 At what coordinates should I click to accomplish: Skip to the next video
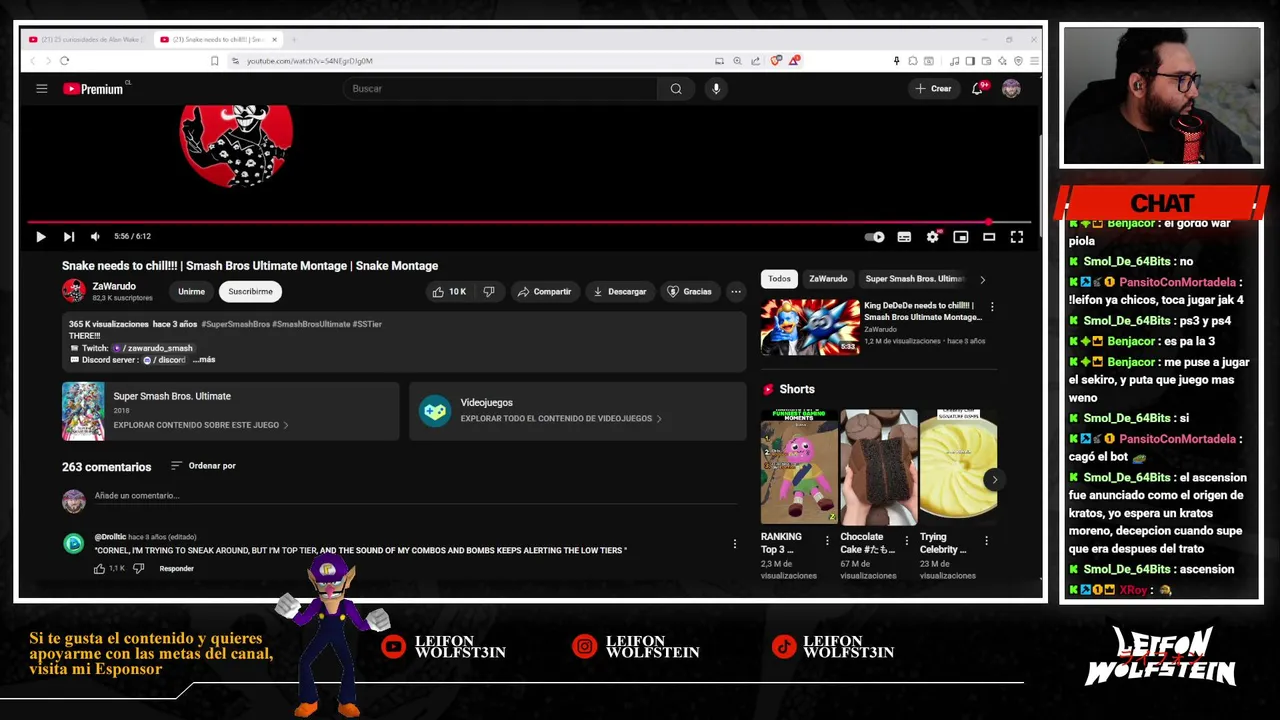point(68,237)
